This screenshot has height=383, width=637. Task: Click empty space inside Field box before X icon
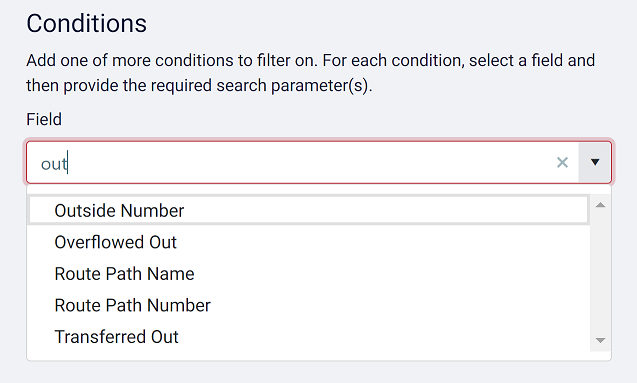309,163
